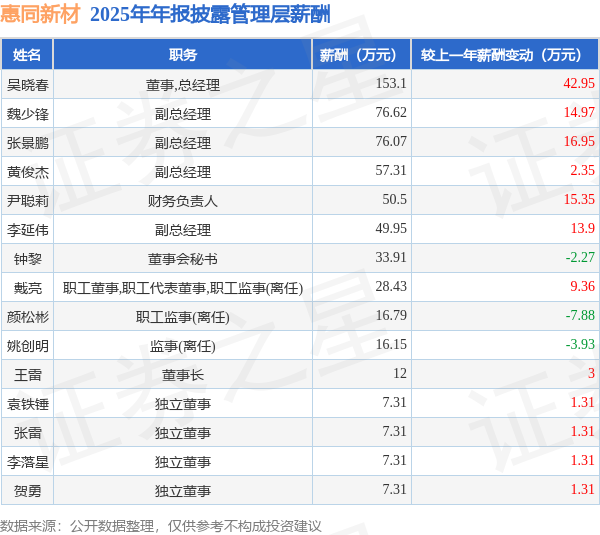Click the green change value -7.88
The height and width of the screenshot is (535, 600).
[x=580, y=316]
